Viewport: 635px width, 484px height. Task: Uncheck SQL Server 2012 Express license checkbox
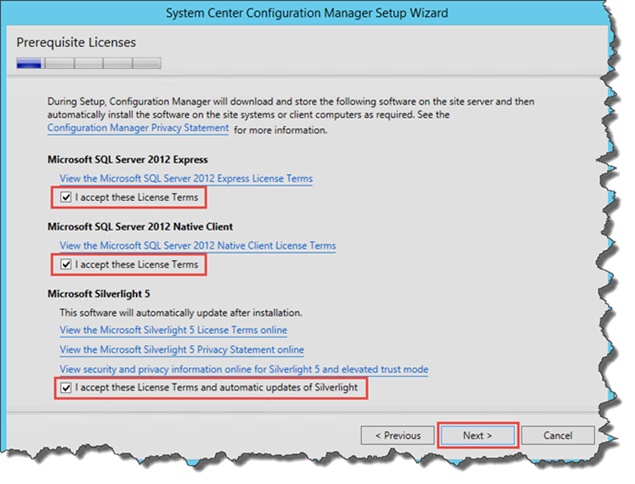click(66, 197)
